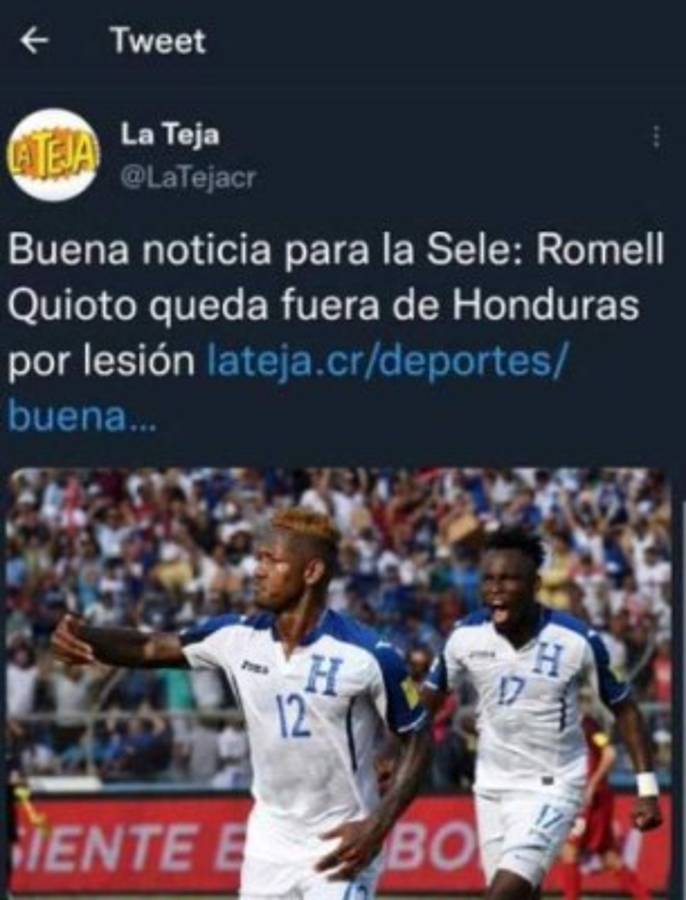686x900 pixels.
Task: Open La Teja profile avatar
Action: click(x=54, y=155)
